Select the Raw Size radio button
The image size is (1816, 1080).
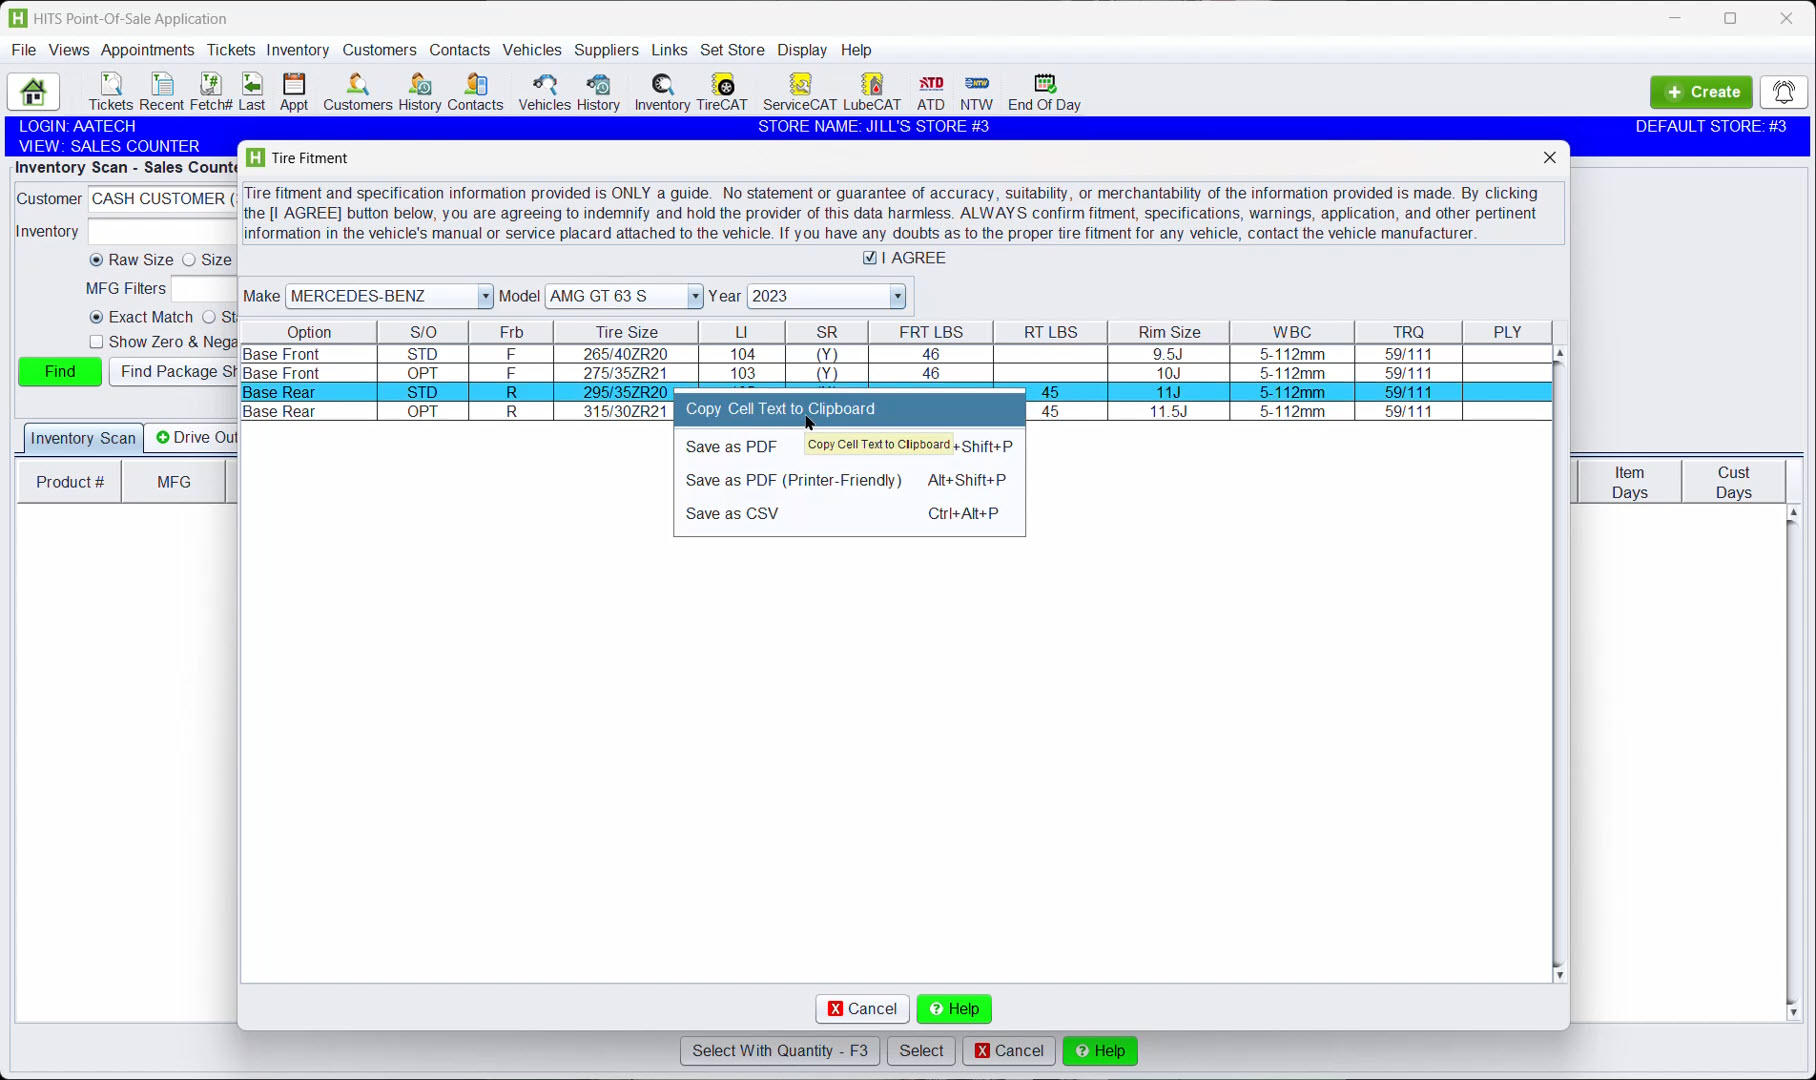click(97, 260)
